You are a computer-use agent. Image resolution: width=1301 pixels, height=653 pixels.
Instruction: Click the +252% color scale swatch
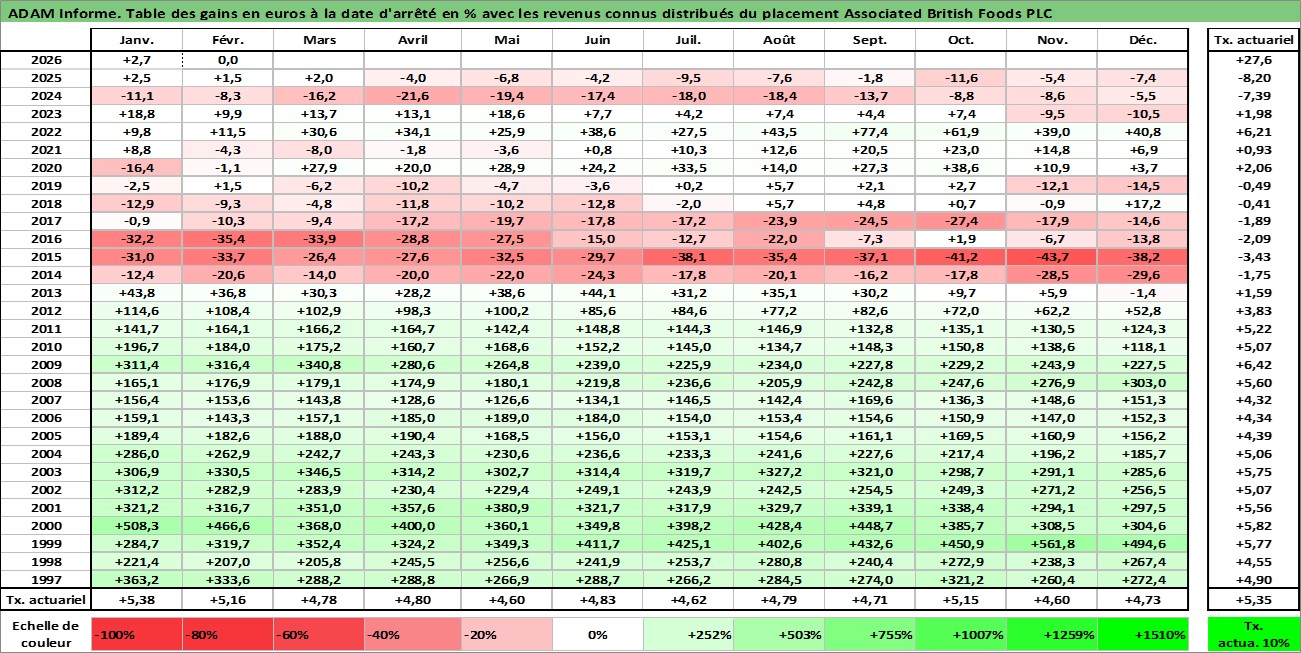[x=688, y=634]
